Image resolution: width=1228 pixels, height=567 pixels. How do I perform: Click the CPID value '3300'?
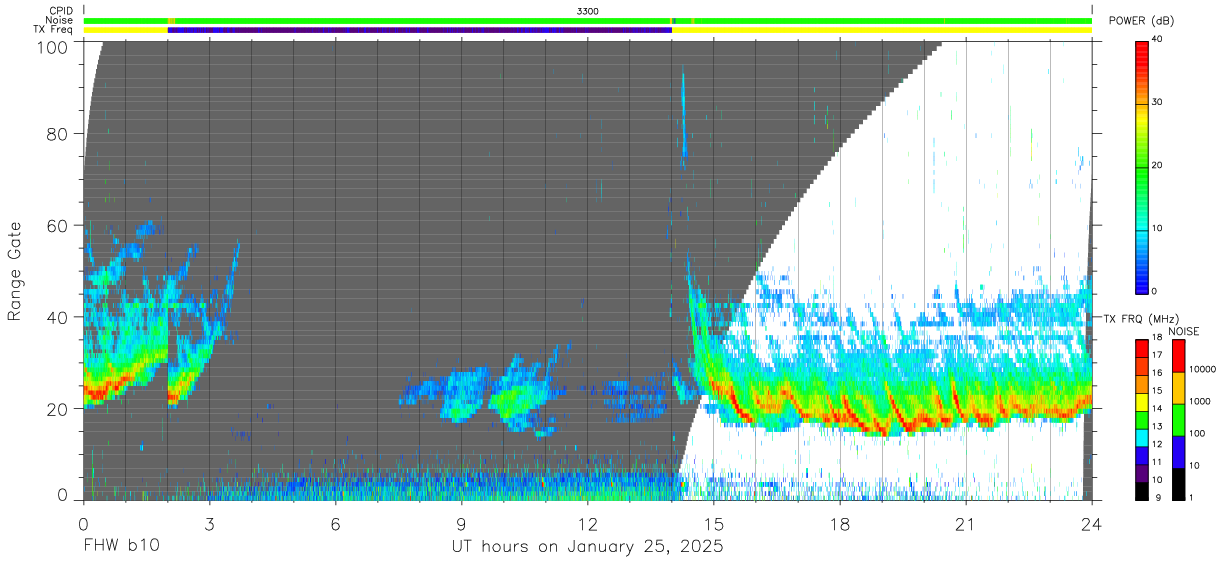click(588, 11)
